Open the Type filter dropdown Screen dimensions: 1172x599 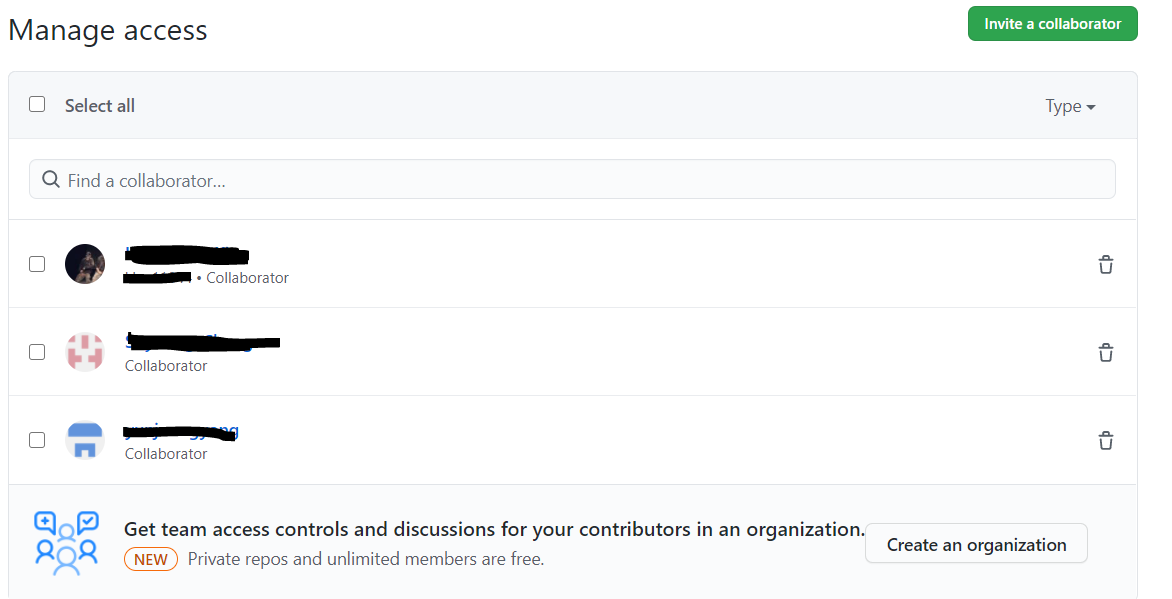[x=1070, y=106]
